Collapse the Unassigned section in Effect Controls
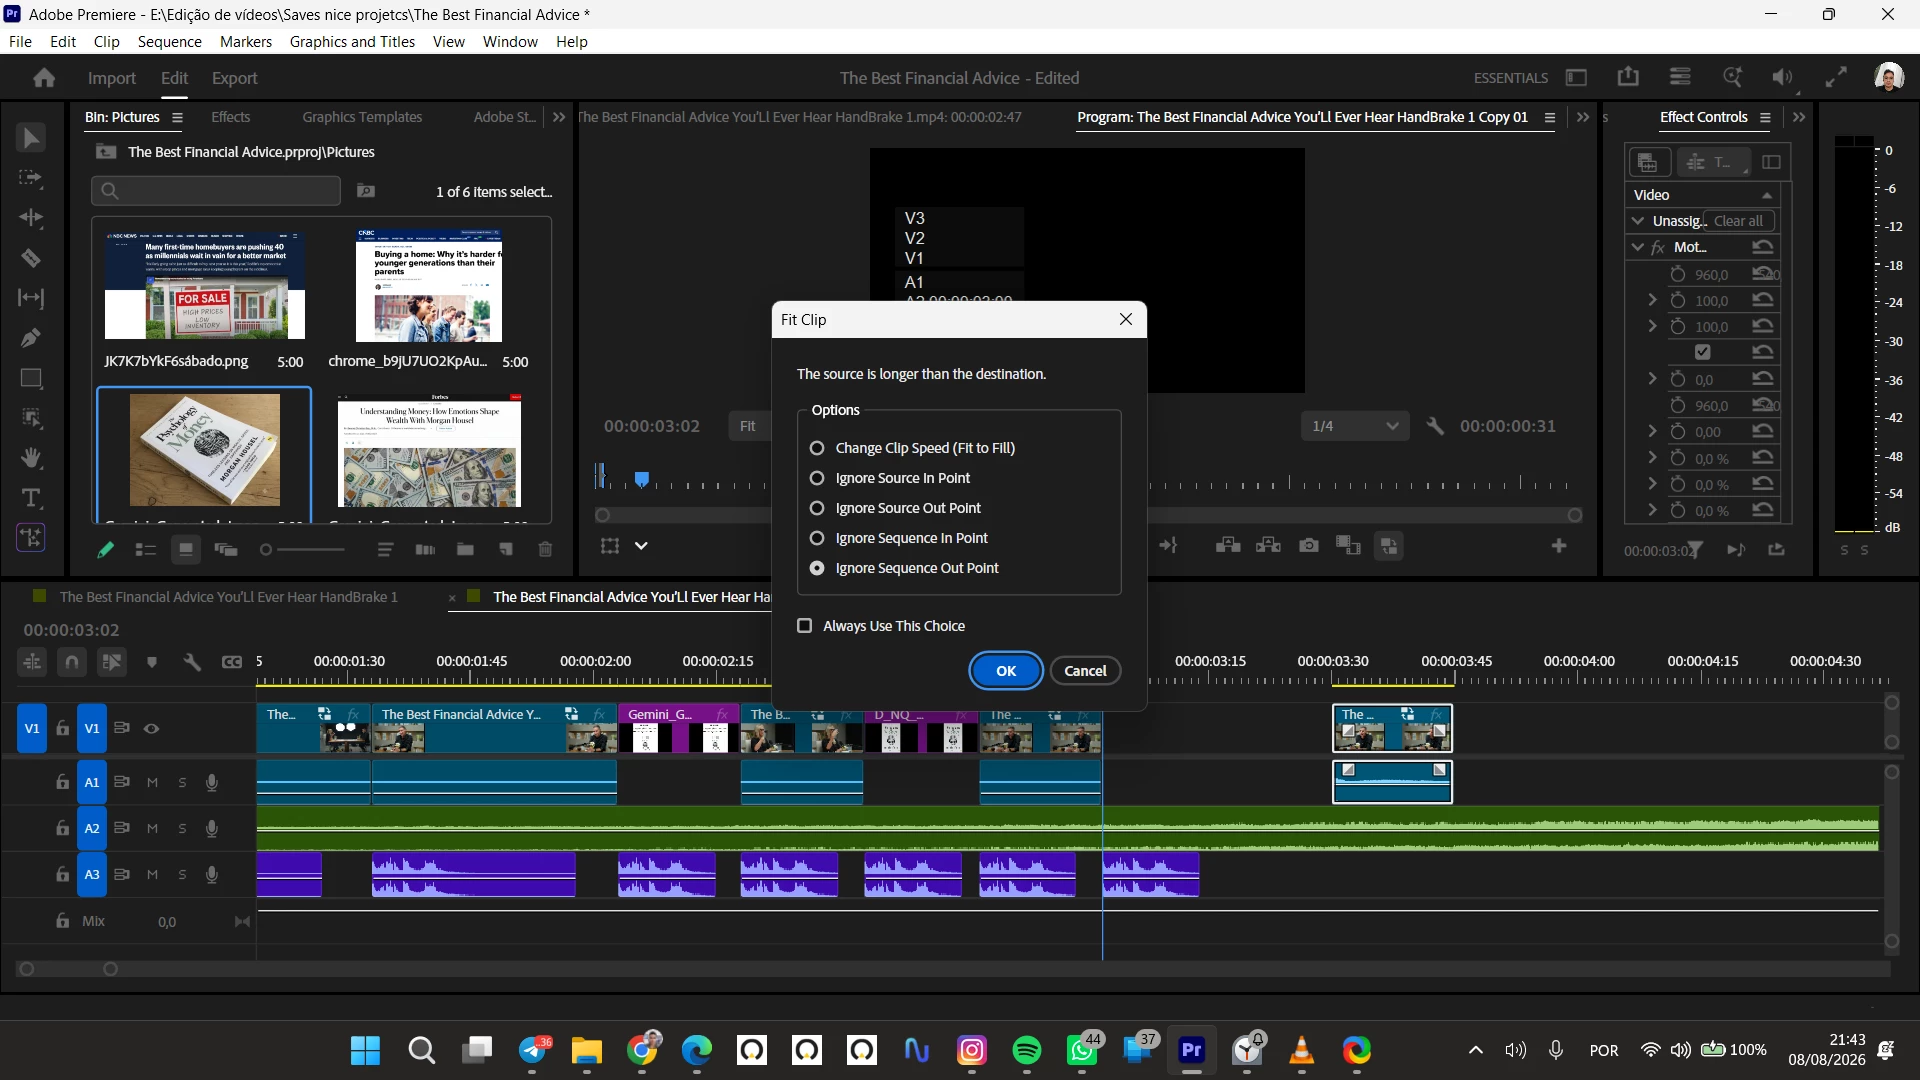 point(1637,221)
